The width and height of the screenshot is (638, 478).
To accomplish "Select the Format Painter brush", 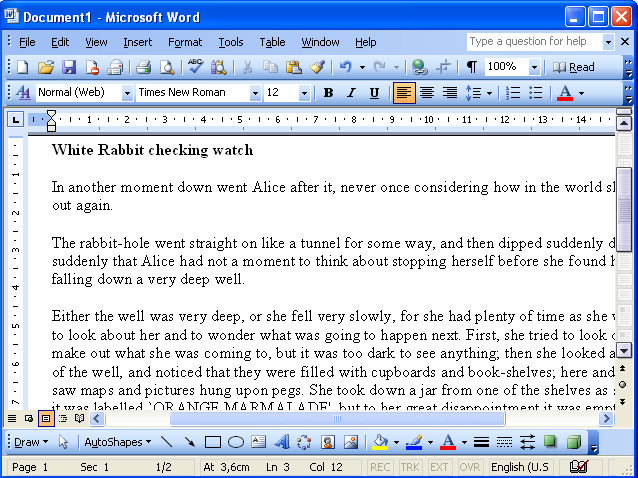I will pyautogui.click(x=317, y=67).
